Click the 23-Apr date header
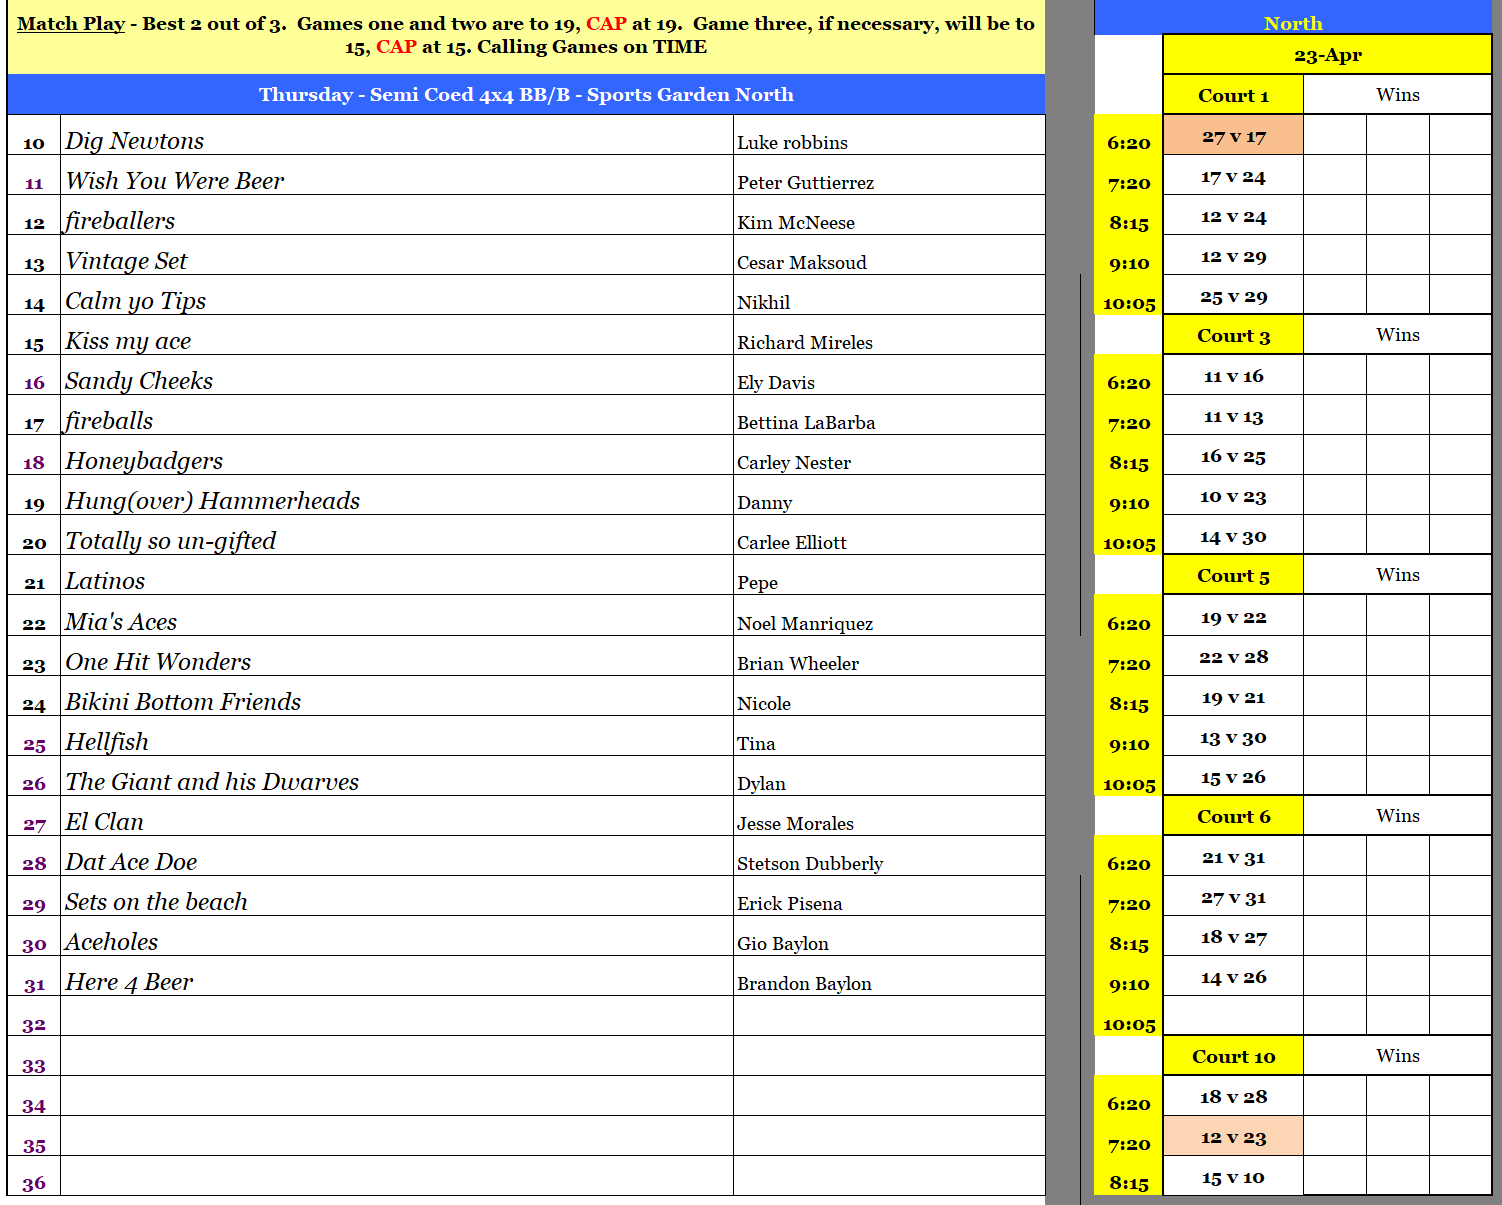This screenshot has width=1502, height=1205. click(1326, 56)
